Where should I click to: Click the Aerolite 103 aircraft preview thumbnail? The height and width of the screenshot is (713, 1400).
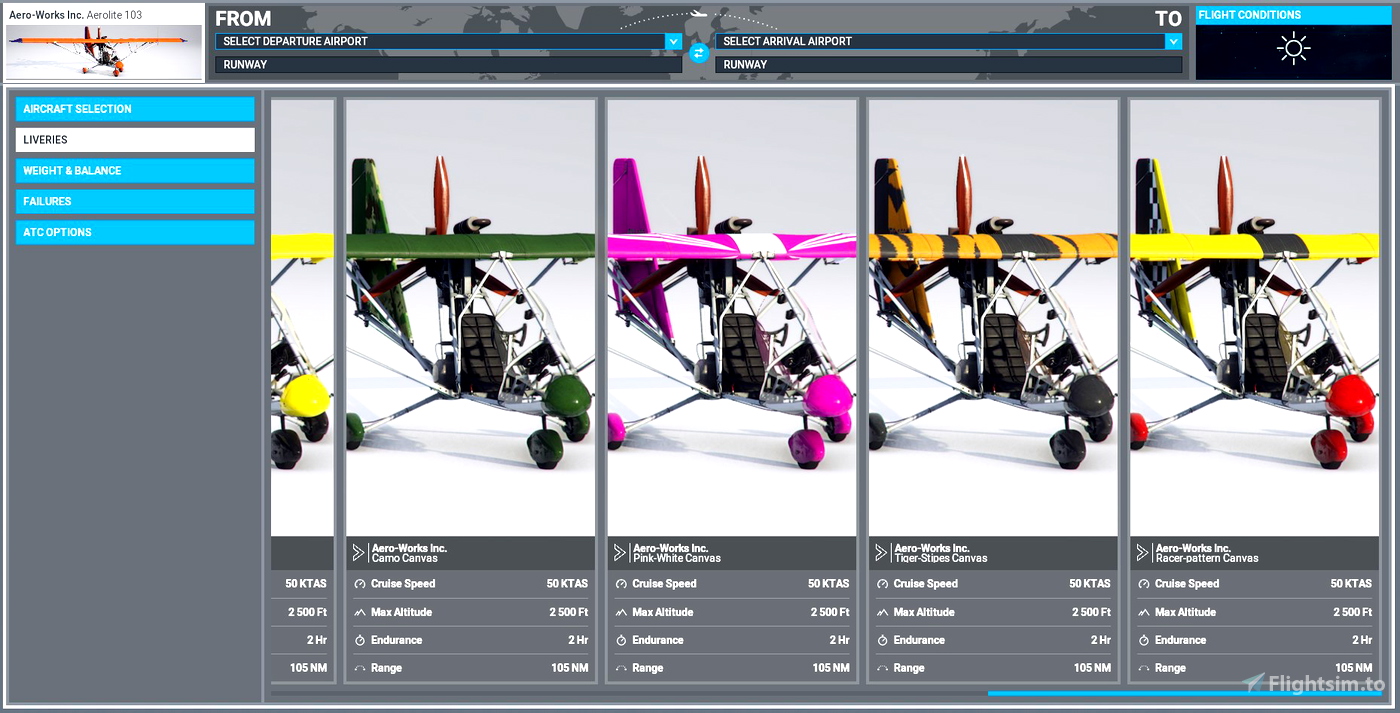tap(104, 52)
